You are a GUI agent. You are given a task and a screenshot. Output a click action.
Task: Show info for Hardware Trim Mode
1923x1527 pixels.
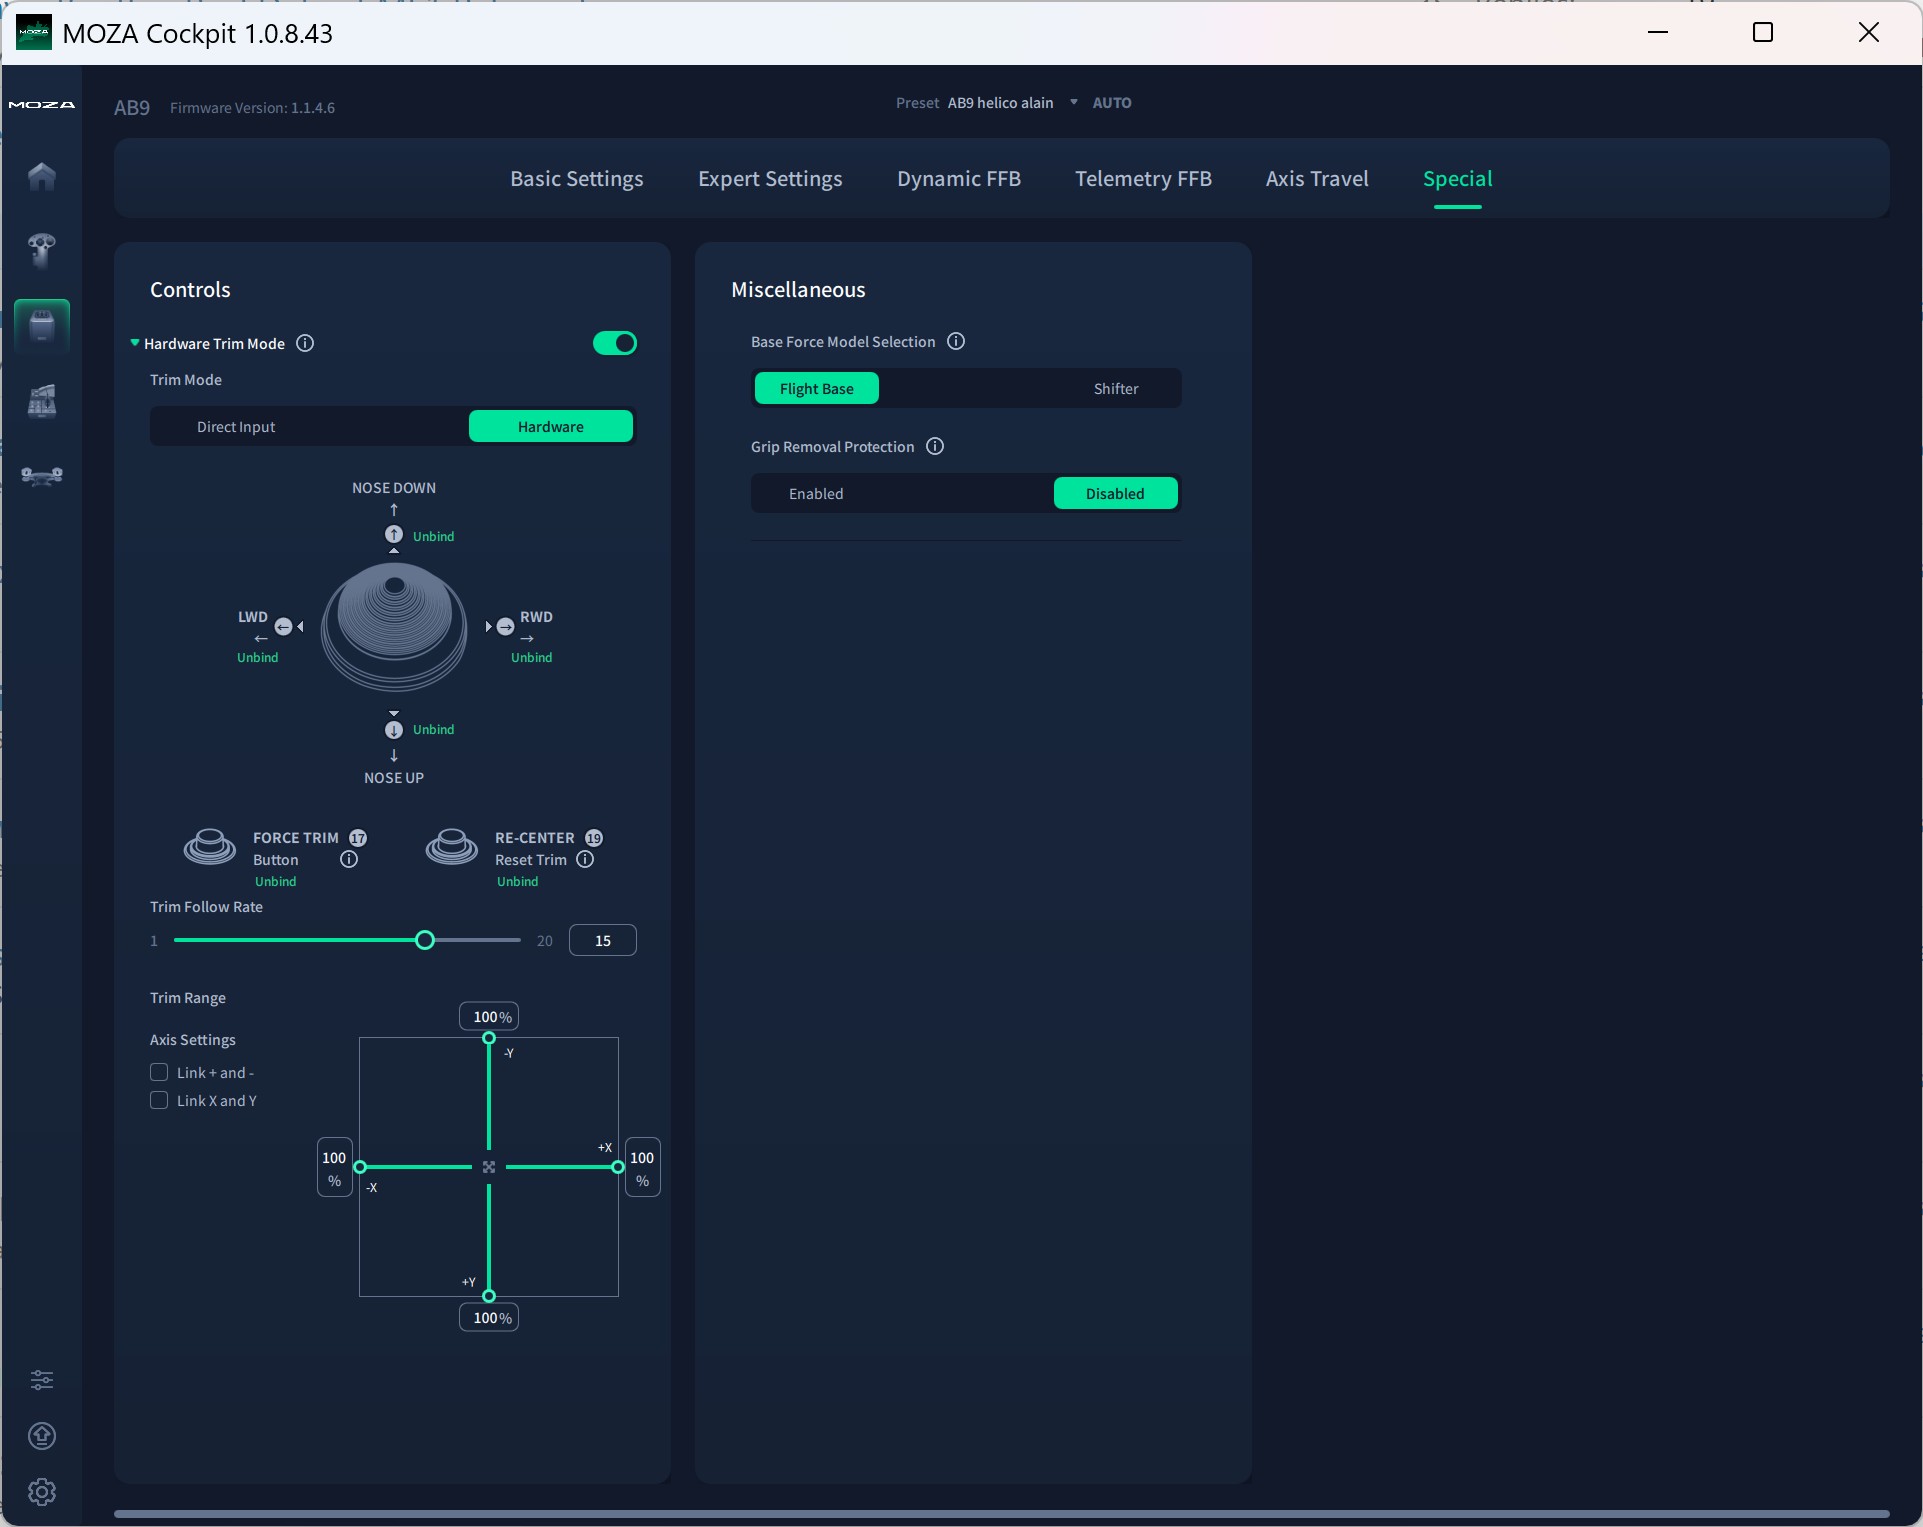click(306, 343)
